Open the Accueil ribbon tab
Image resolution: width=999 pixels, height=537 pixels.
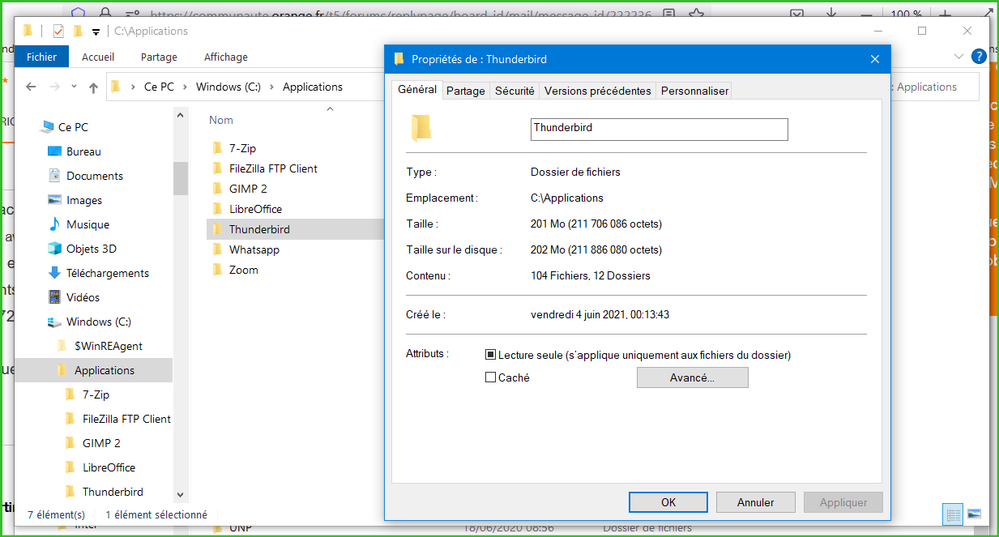tap(98, 57)
